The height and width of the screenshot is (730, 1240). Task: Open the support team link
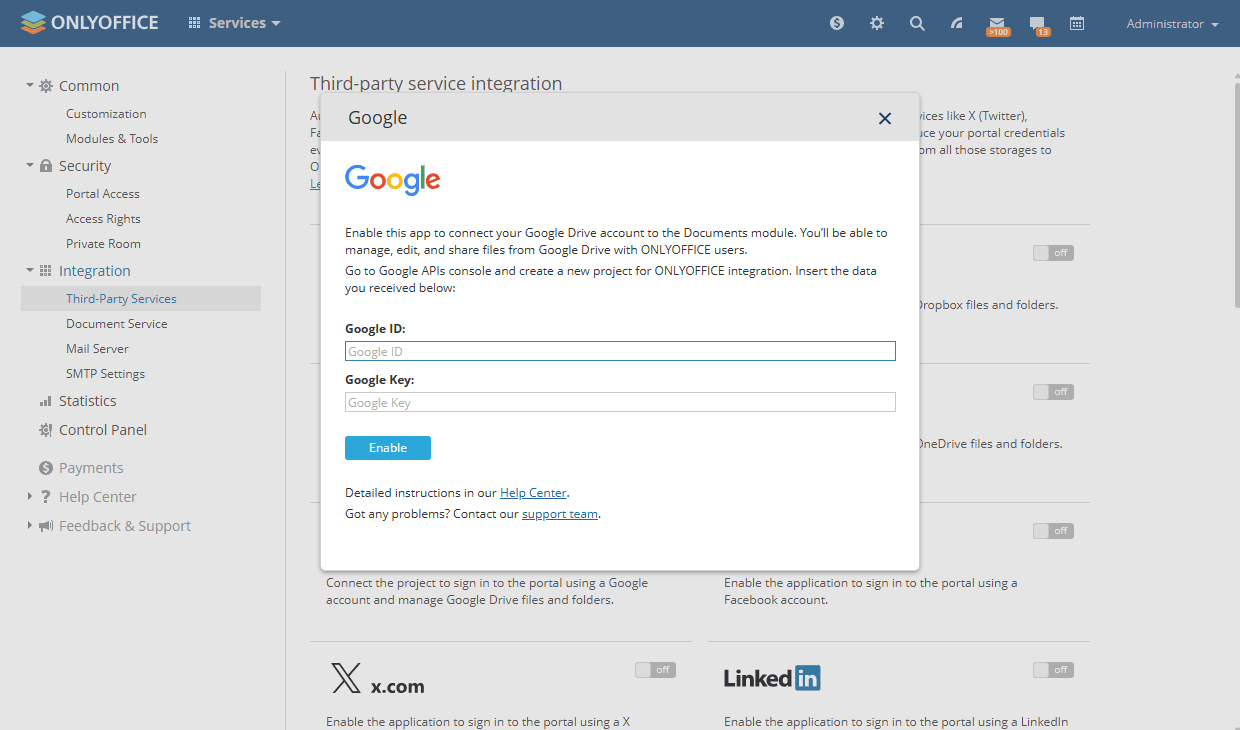point(560,514)
